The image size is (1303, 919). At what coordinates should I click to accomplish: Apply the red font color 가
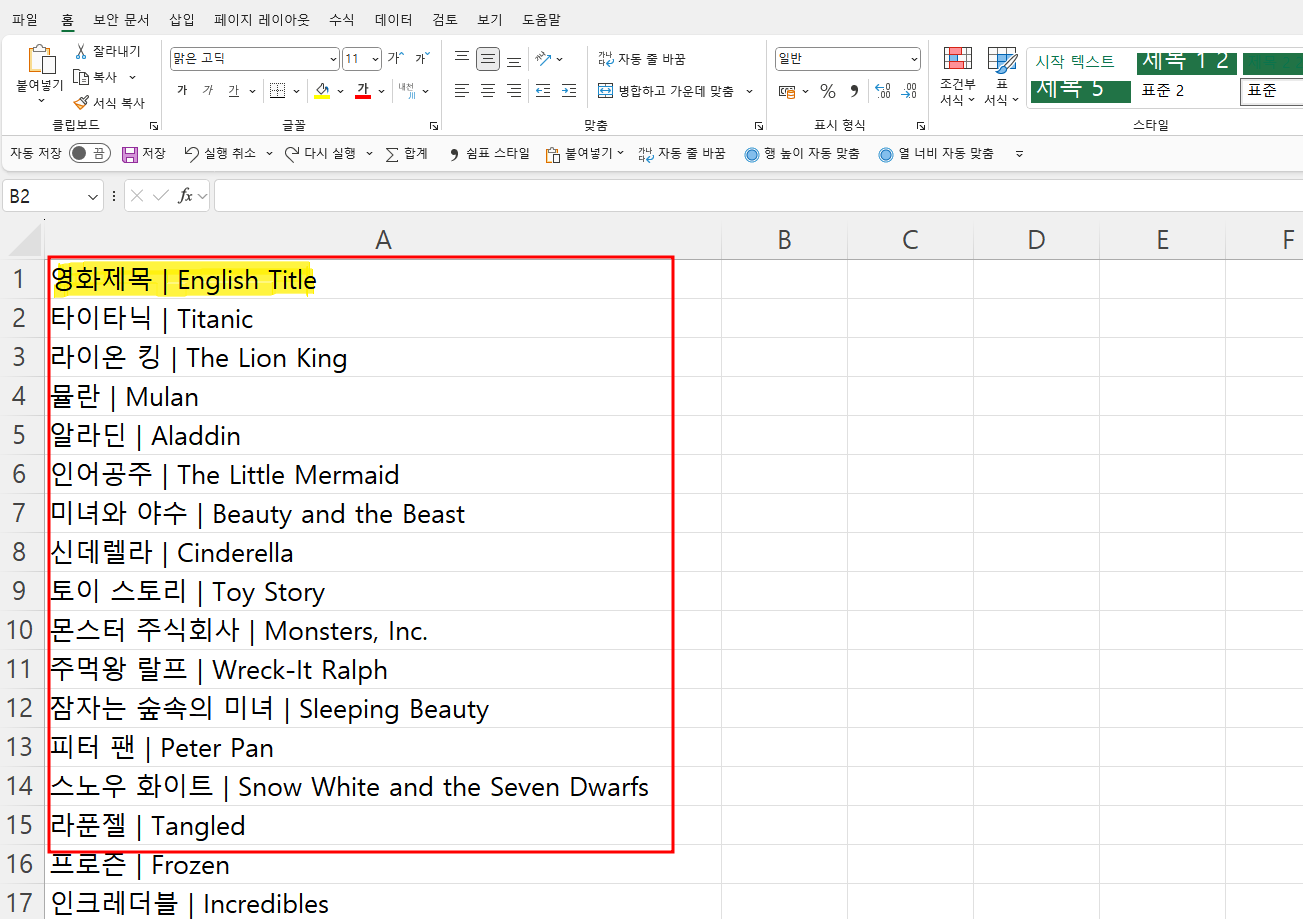point(363,91)
